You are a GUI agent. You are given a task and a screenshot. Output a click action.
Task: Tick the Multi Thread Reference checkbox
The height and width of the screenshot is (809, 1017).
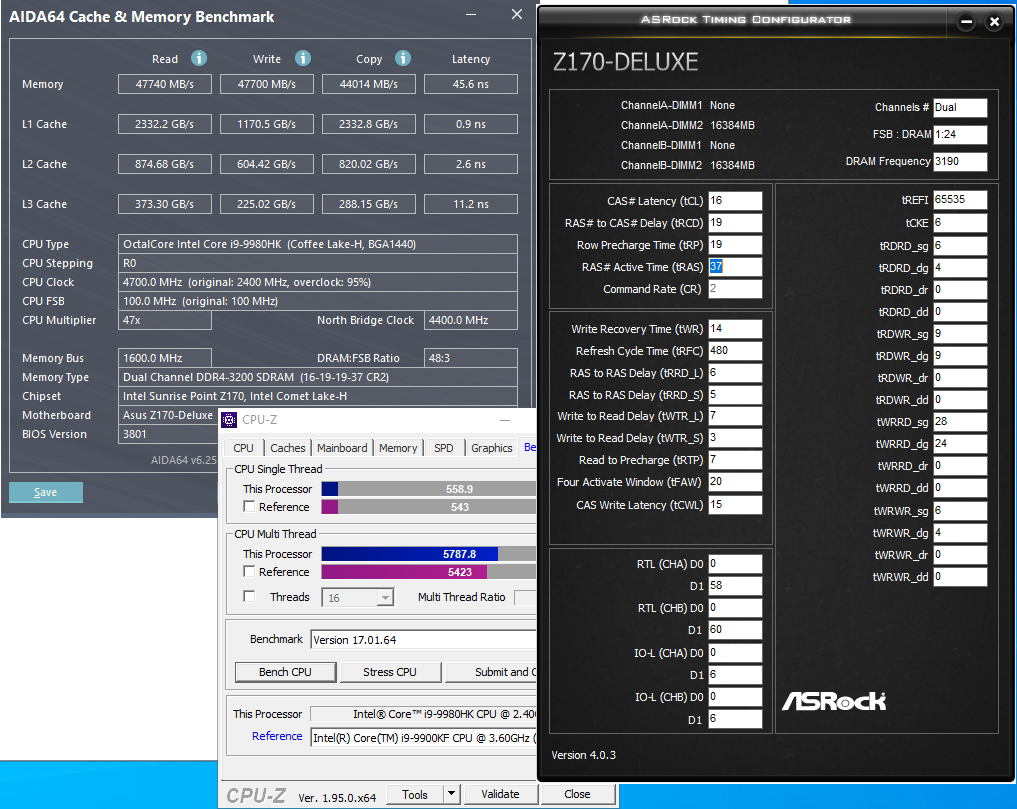pos(249,571)
